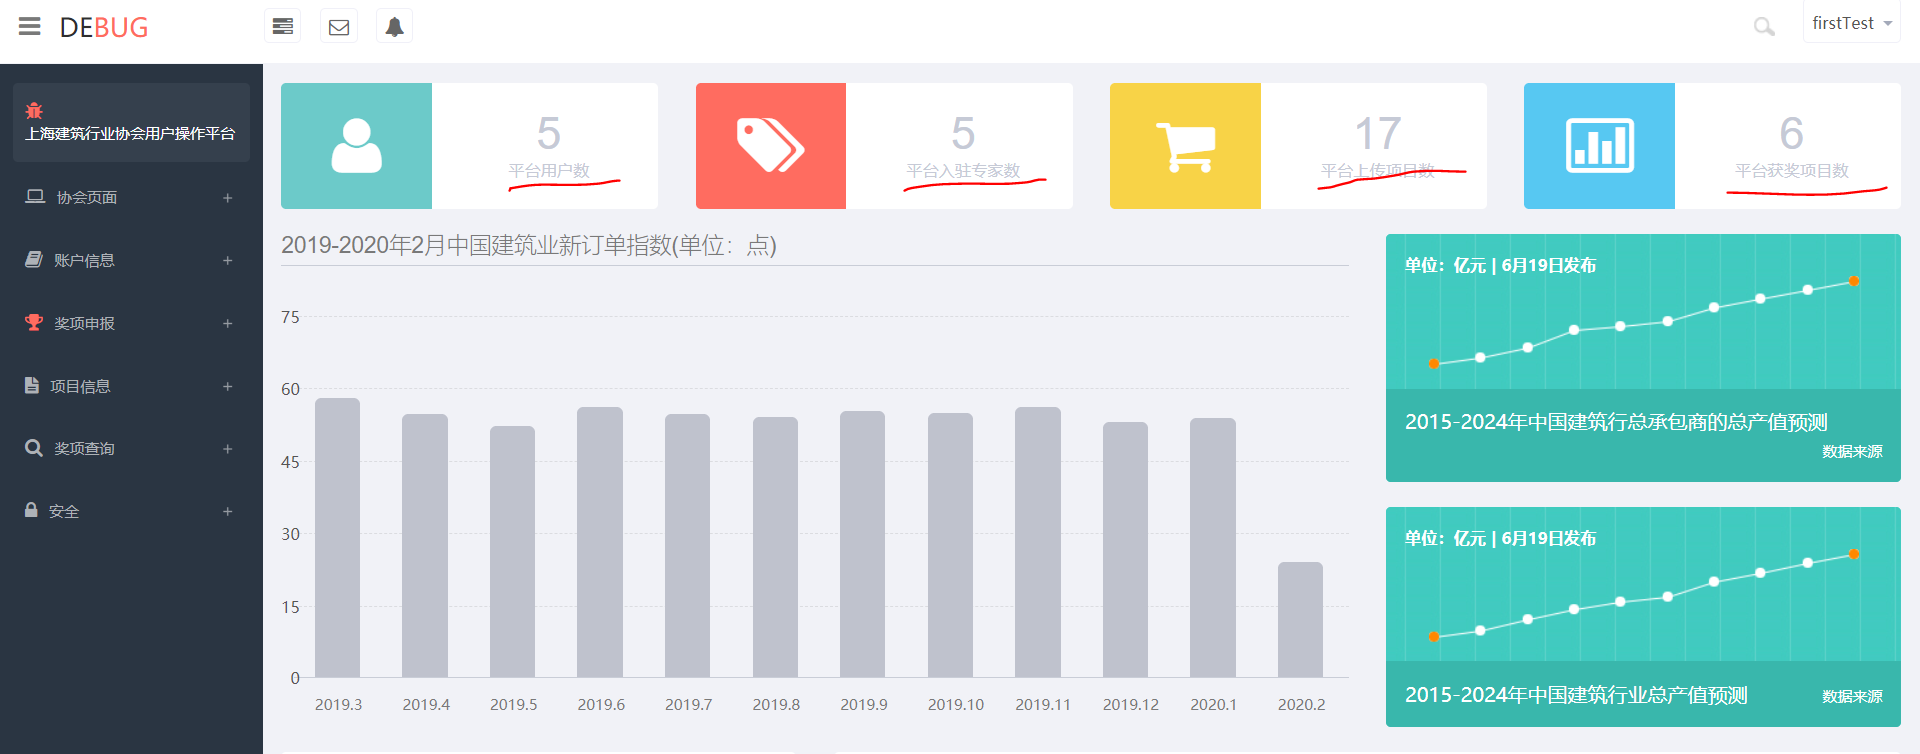
Task: Select the 平台用户数 label
Action: pos(549,171)
